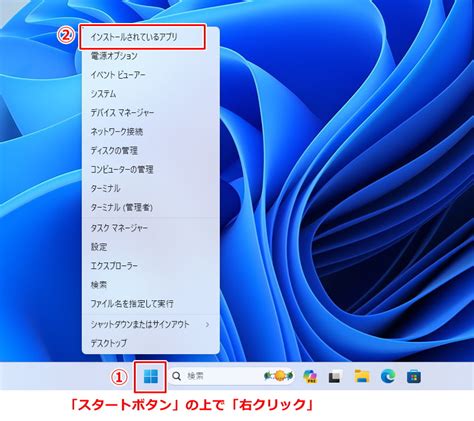Open Task View from the taskbar
This screenshot has width=474, height=421.
click(335, 377)
